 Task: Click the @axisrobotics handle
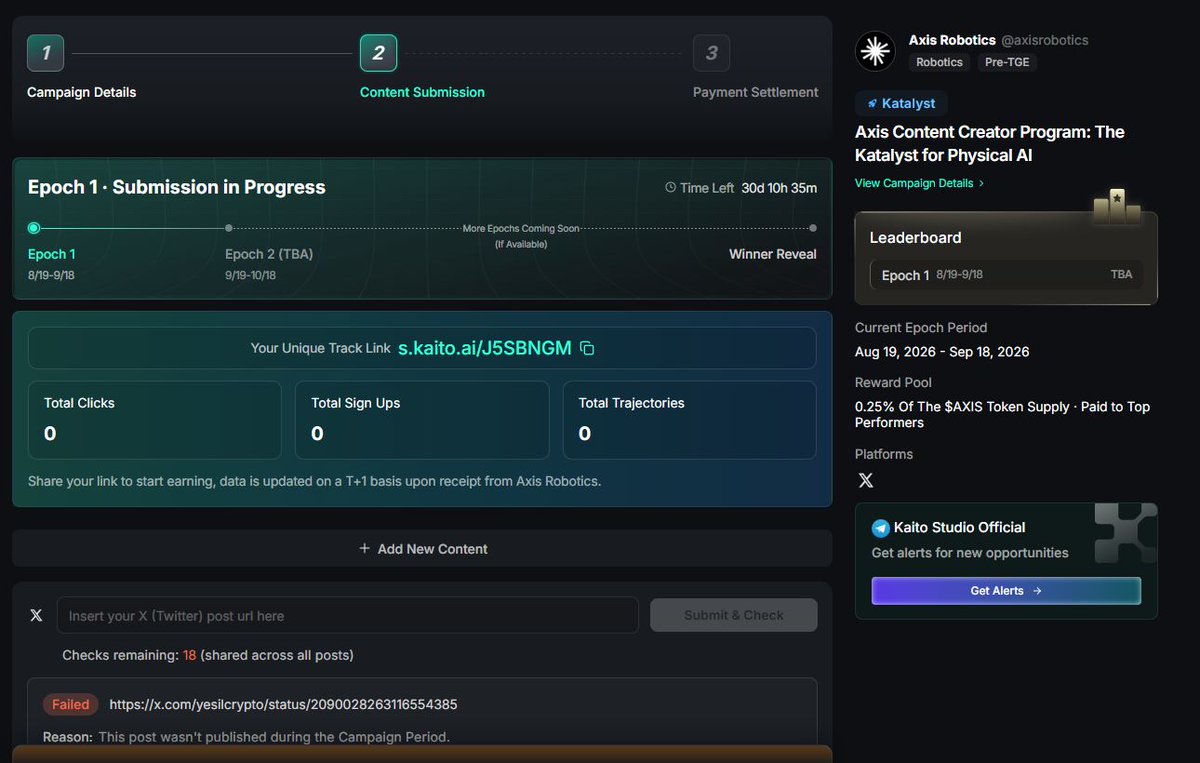(1045, 40)
